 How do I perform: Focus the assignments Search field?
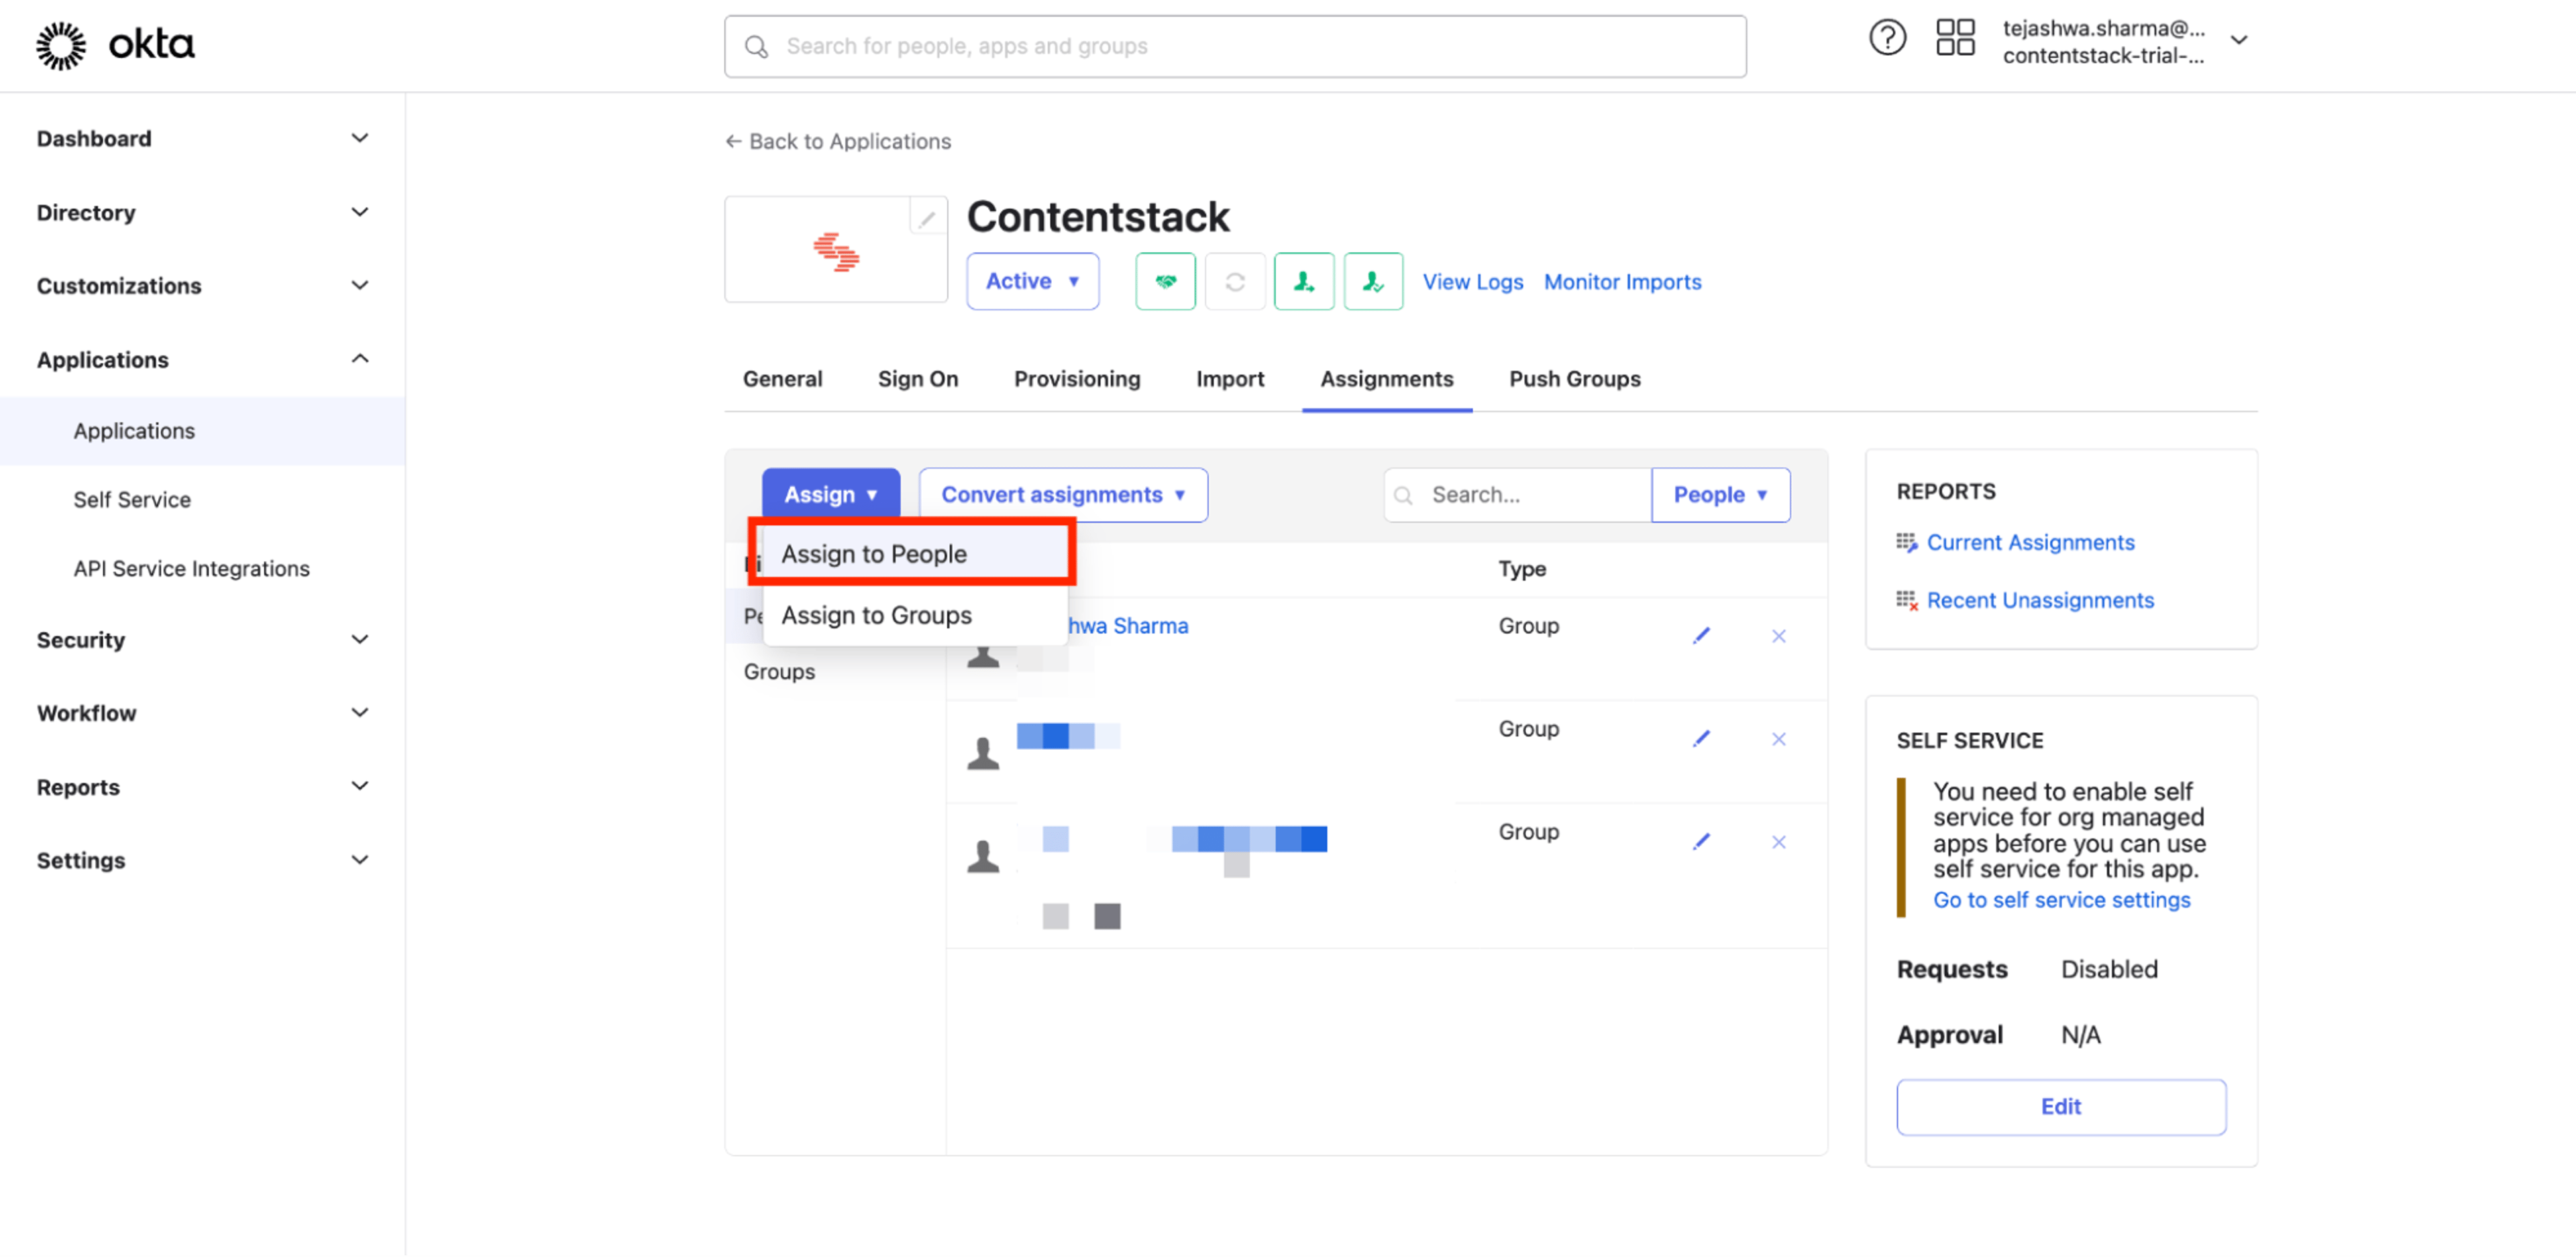point(1517,495)
